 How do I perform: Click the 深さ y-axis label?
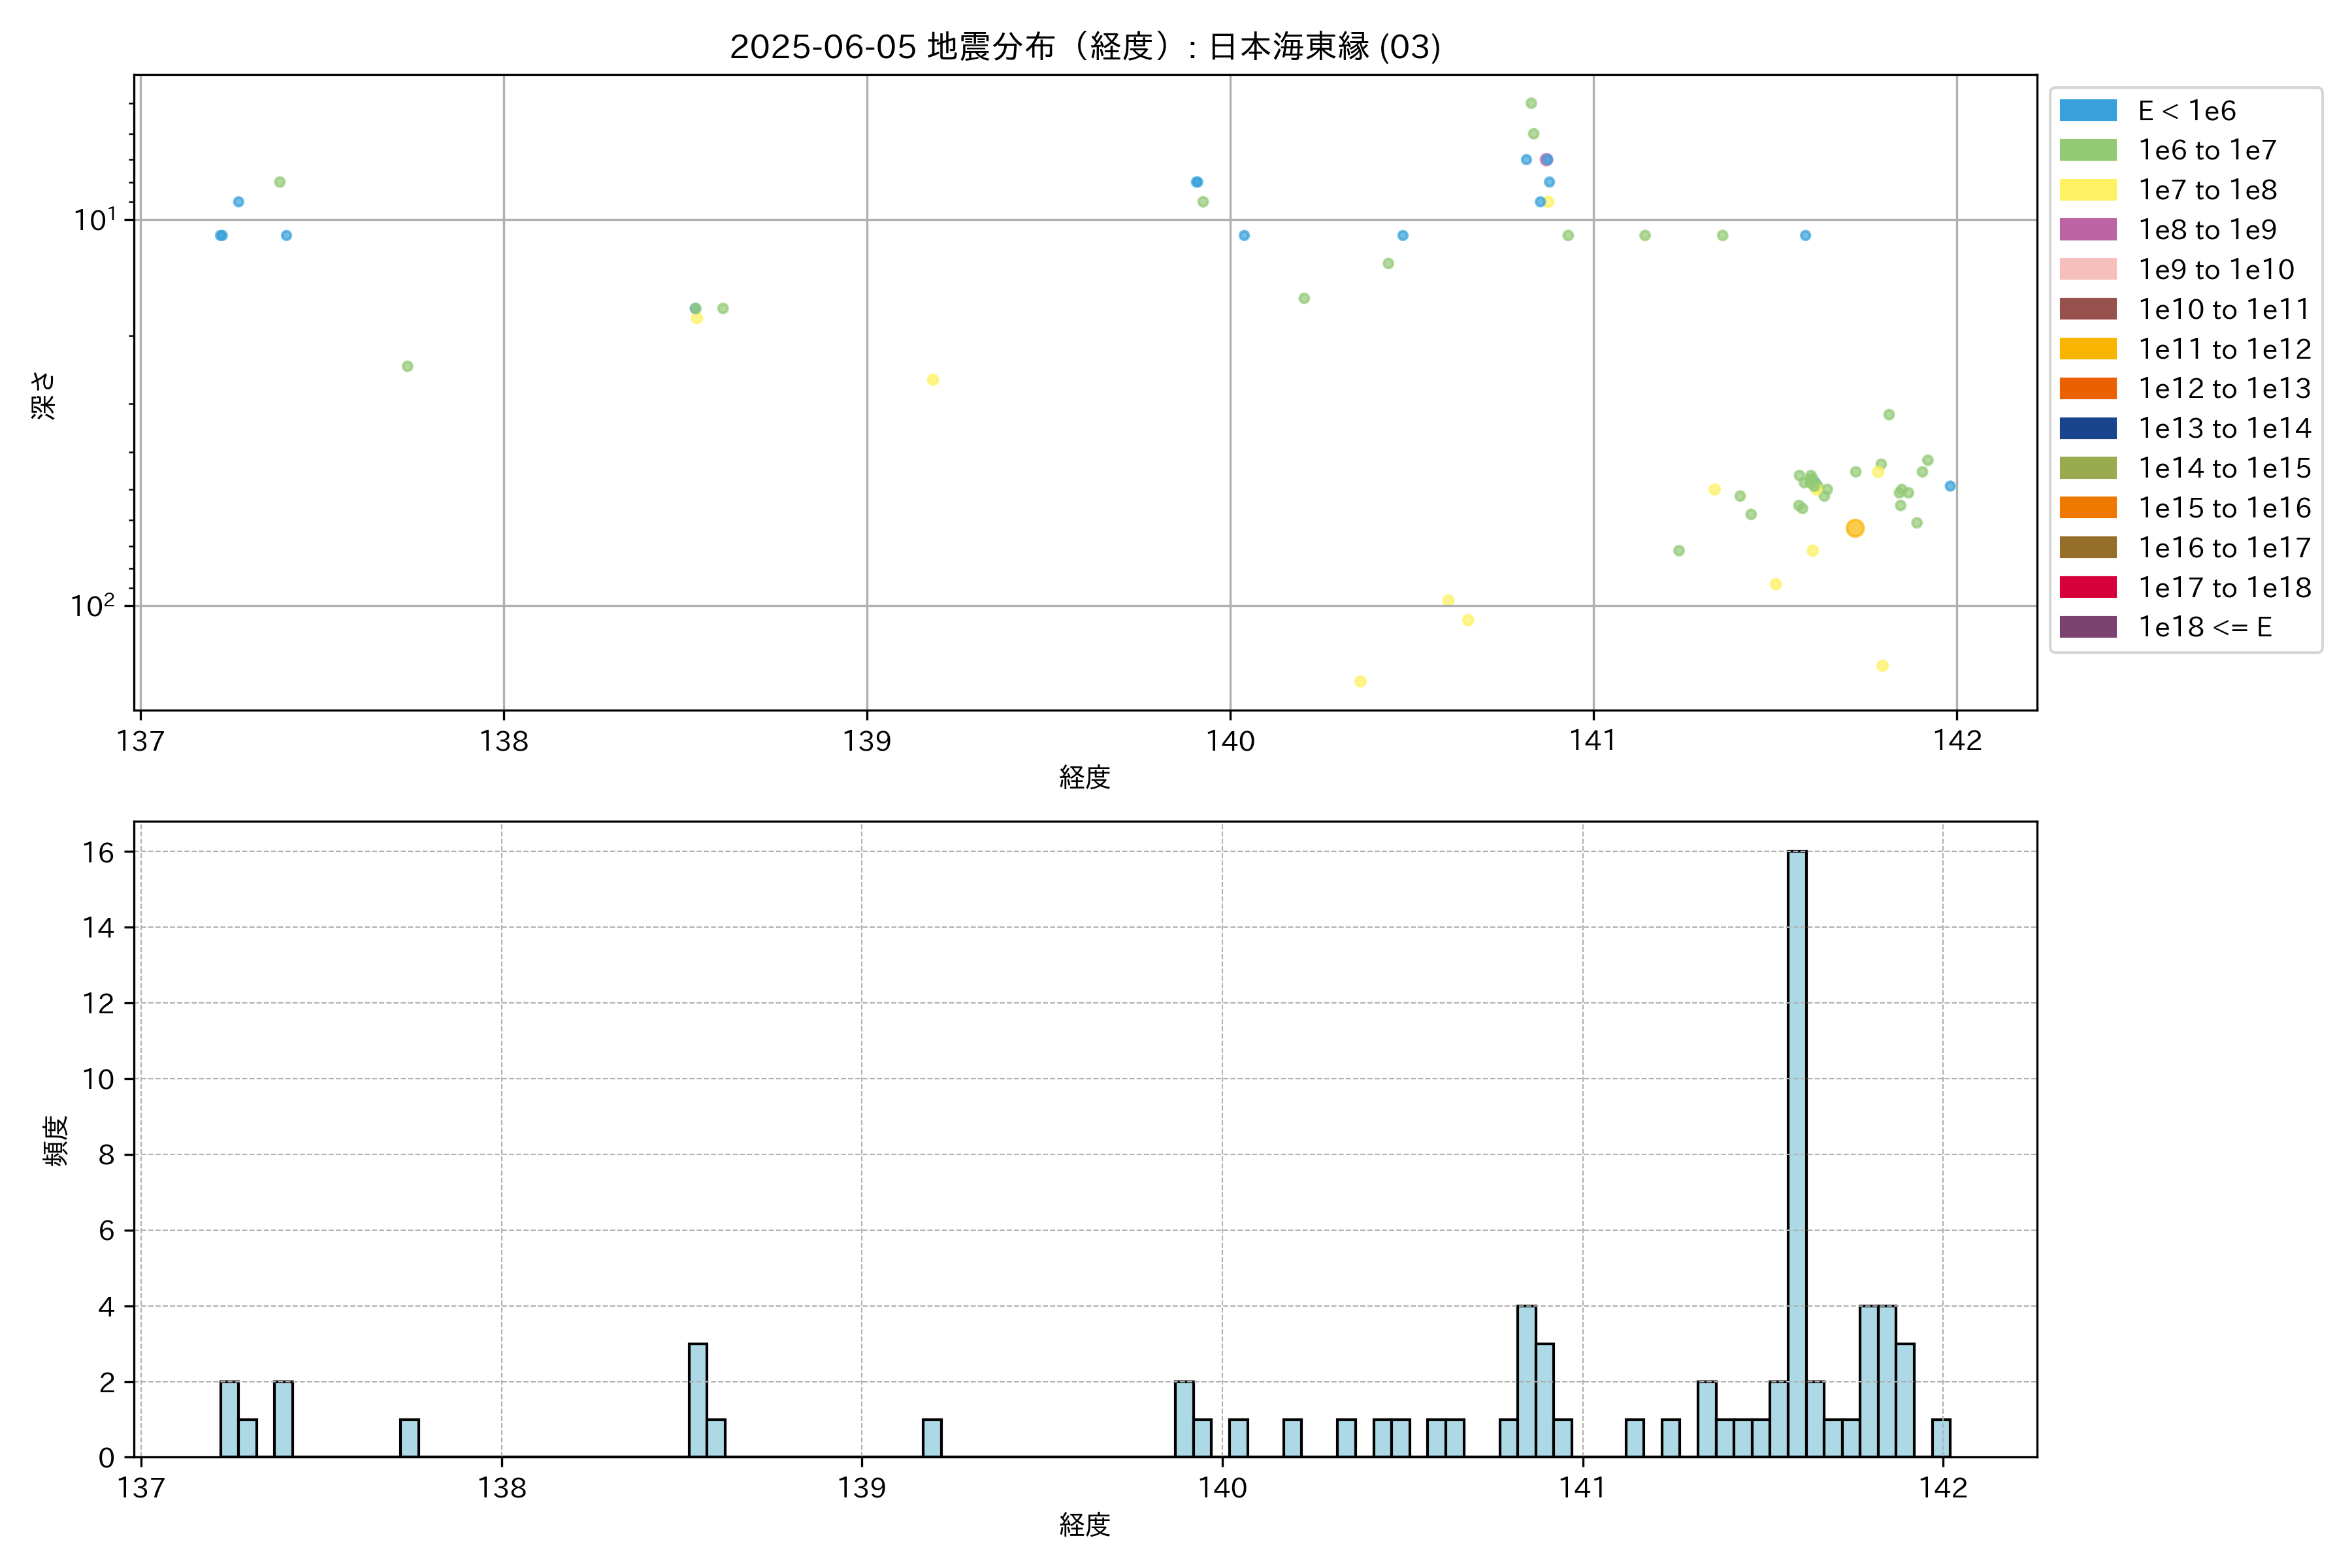44,395
